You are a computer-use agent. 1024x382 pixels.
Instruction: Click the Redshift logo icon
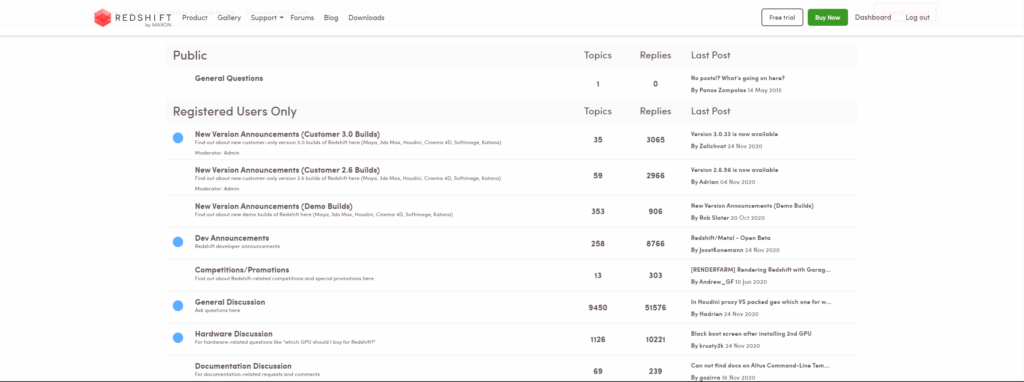103,18
